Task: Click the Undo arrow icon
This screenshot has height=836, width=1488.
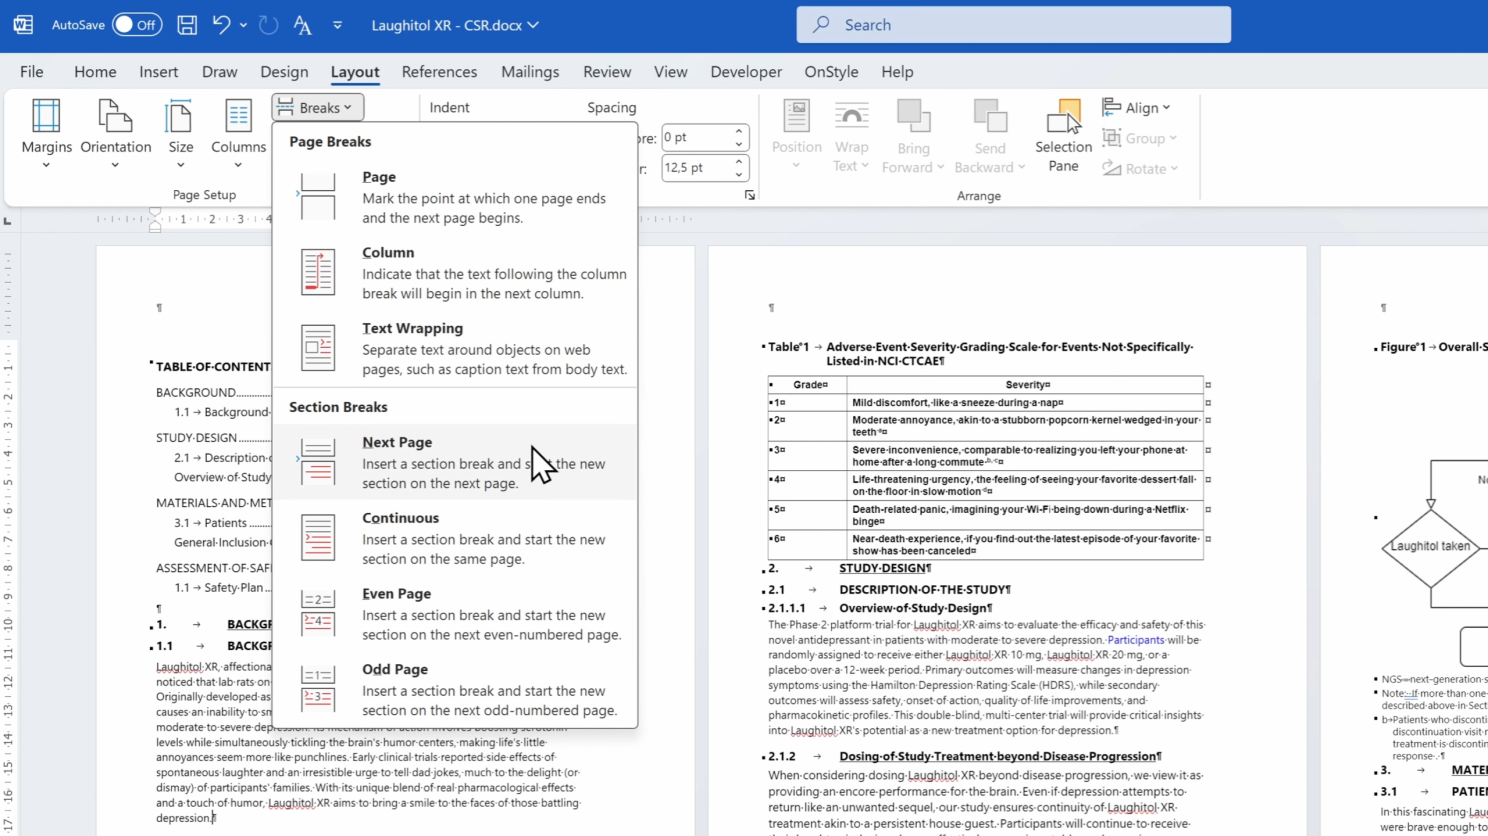Action: (x=221, y=25)
